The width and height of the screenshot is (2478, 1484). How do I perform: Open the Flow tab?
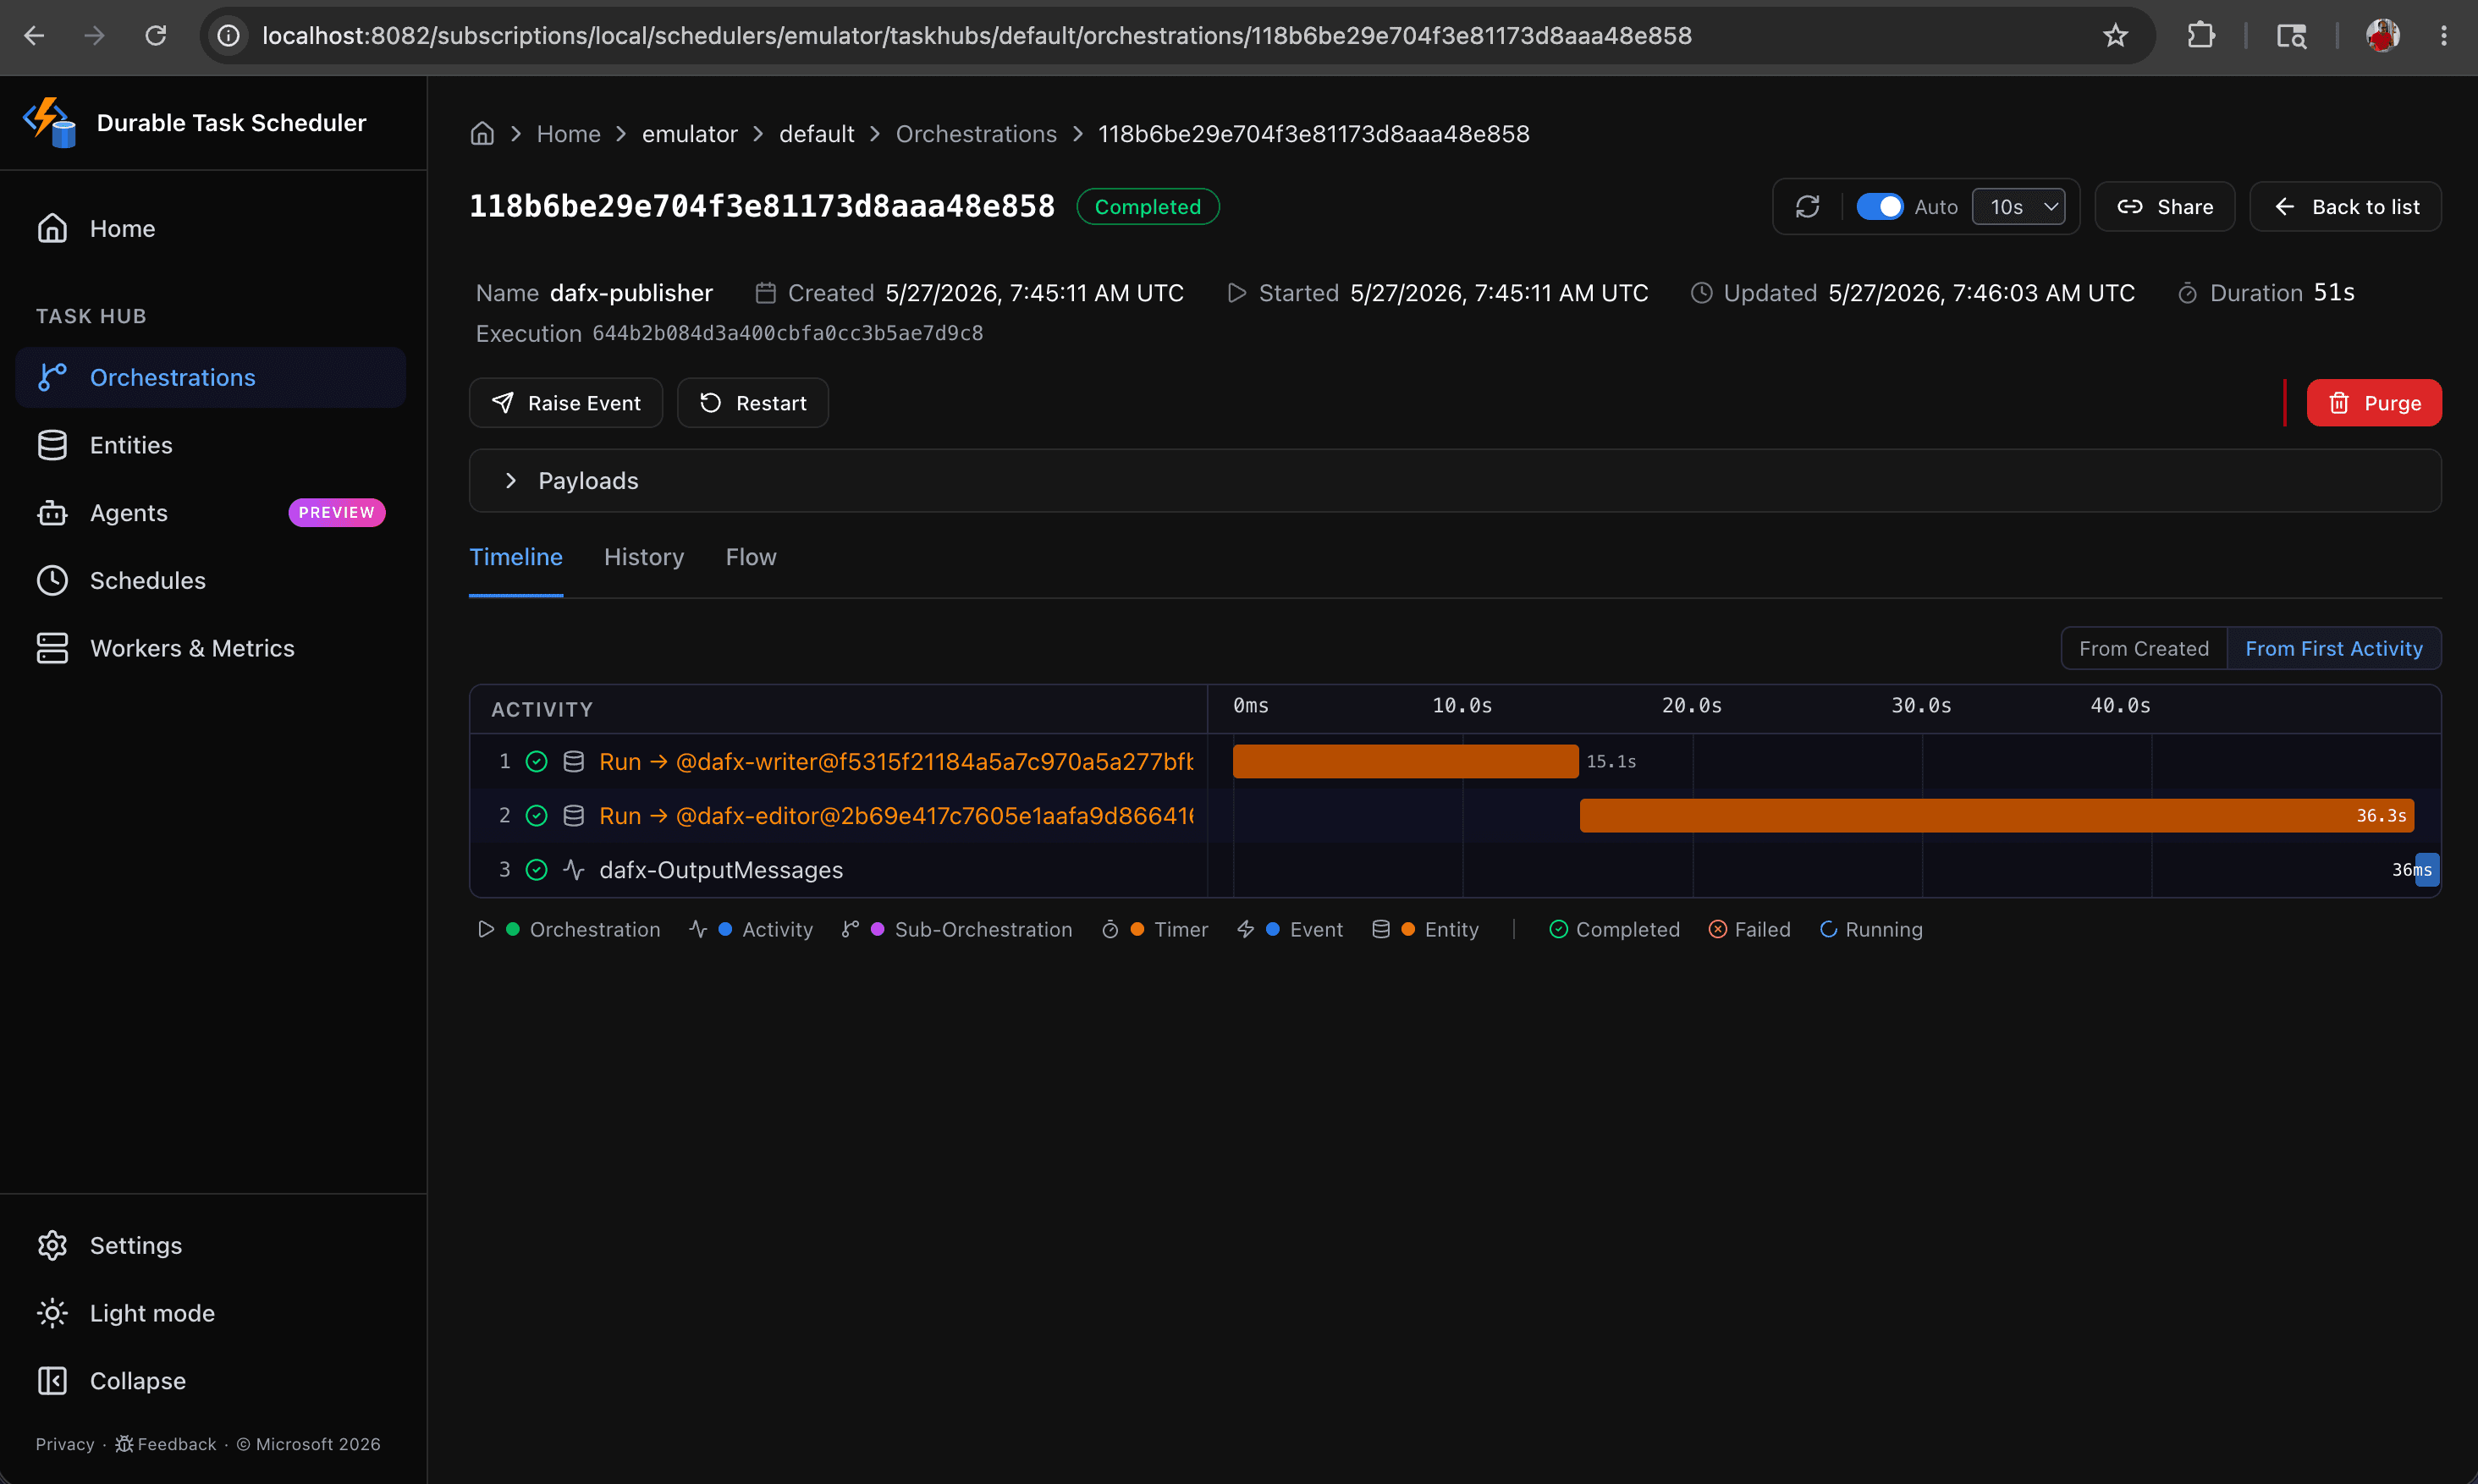(x=751, y=557)
